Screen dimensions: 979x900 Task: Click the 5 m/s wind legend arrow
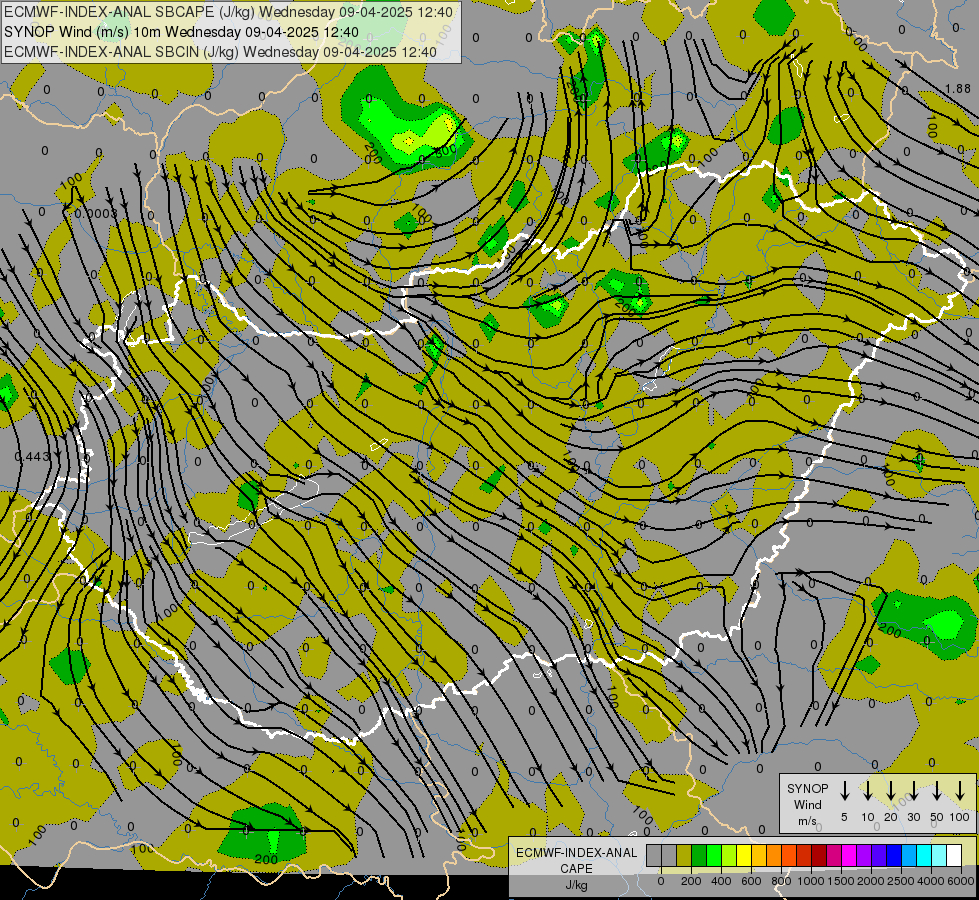[x=844, y=790]
